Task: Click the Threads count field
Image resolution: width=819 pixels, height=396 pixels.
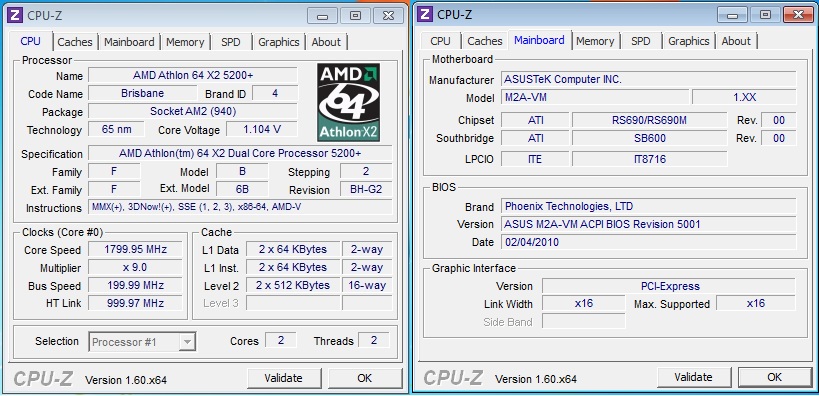Action: coord(373,341)
